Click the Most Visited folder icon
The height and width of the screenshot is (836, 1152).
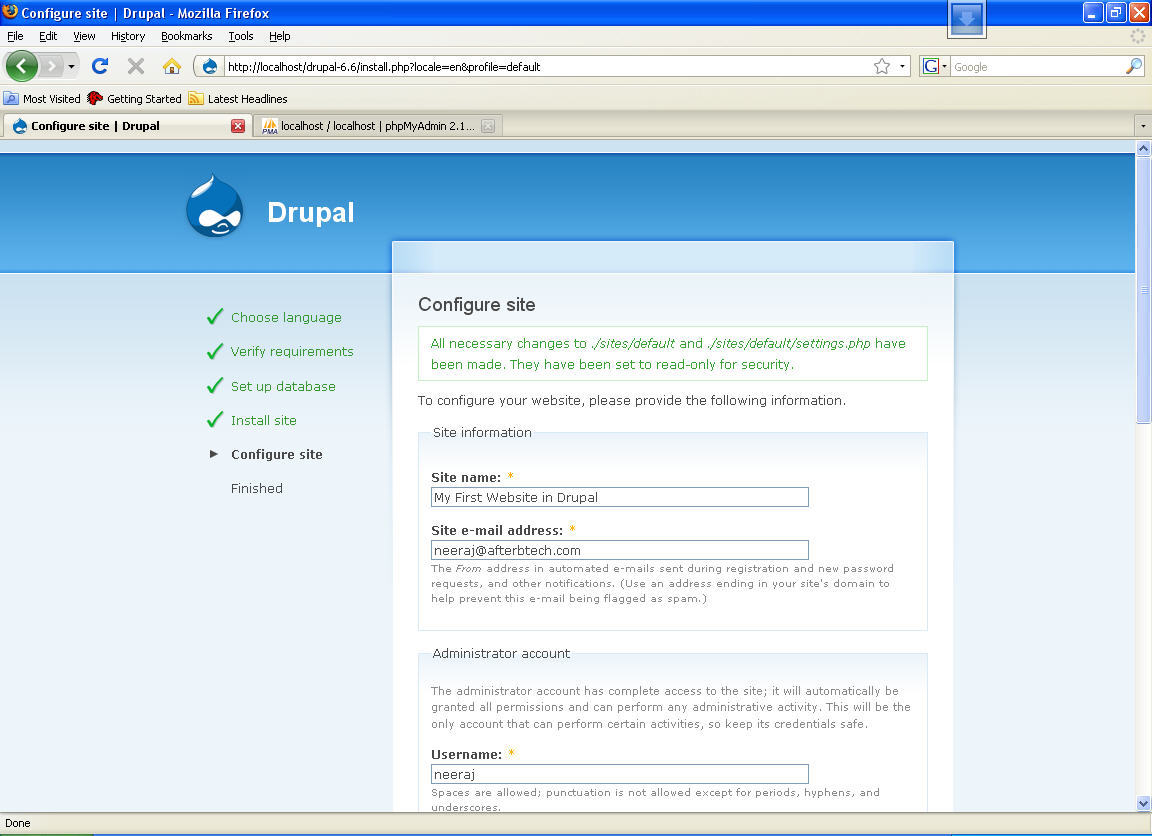pos(11,98)
